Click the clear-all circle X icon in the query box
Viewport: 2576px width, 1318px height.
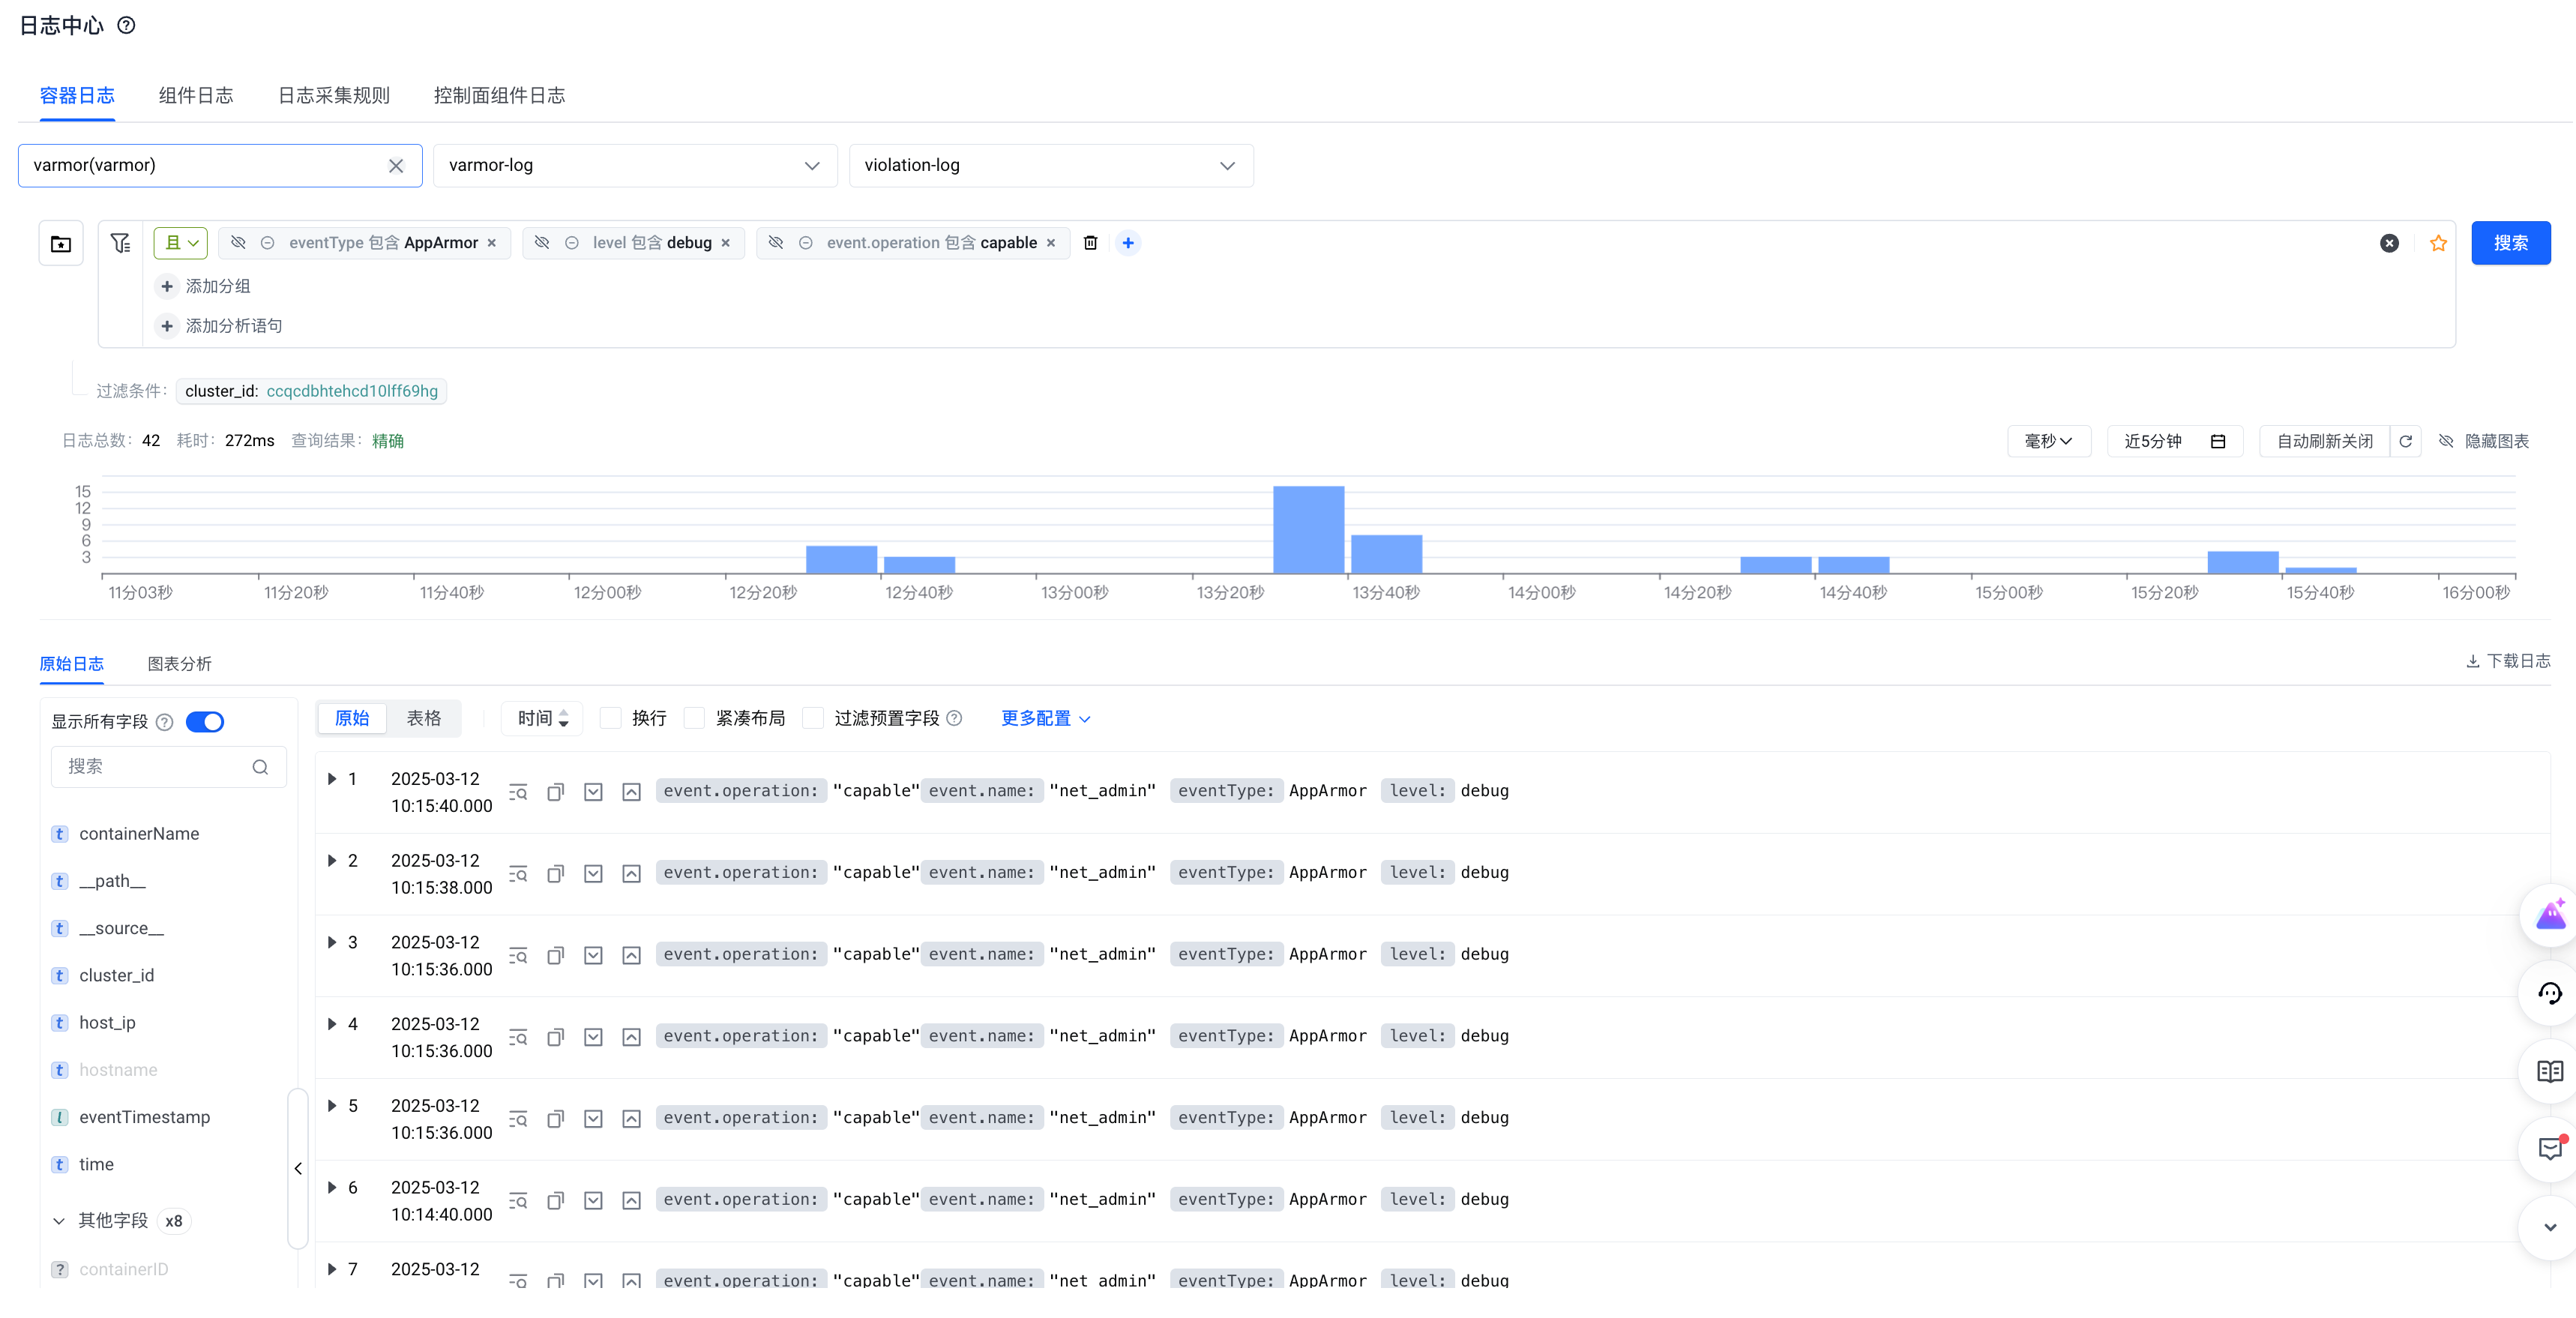click(2389, 243)
